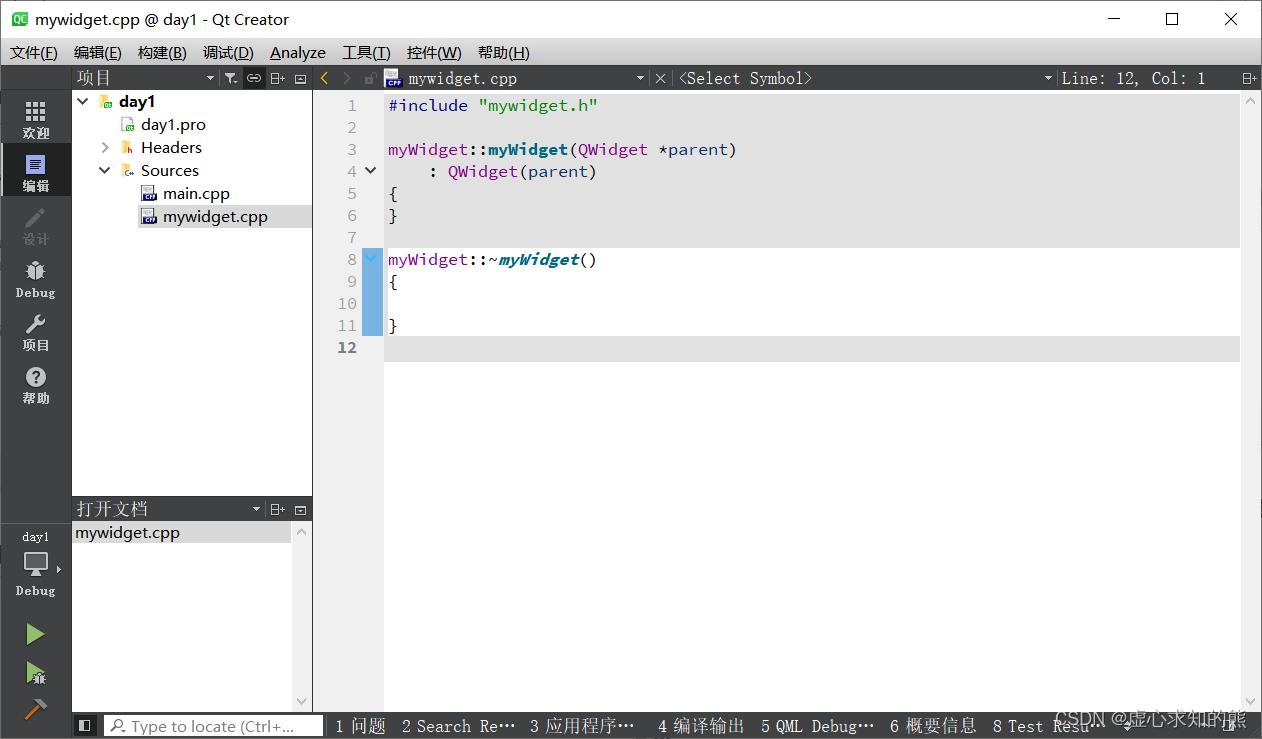The width and height of the screenshot is (1262, 739).
Task: Open the mywidget.cpp file dropdown
Action: pyautogui.click(x=641, y=78)
